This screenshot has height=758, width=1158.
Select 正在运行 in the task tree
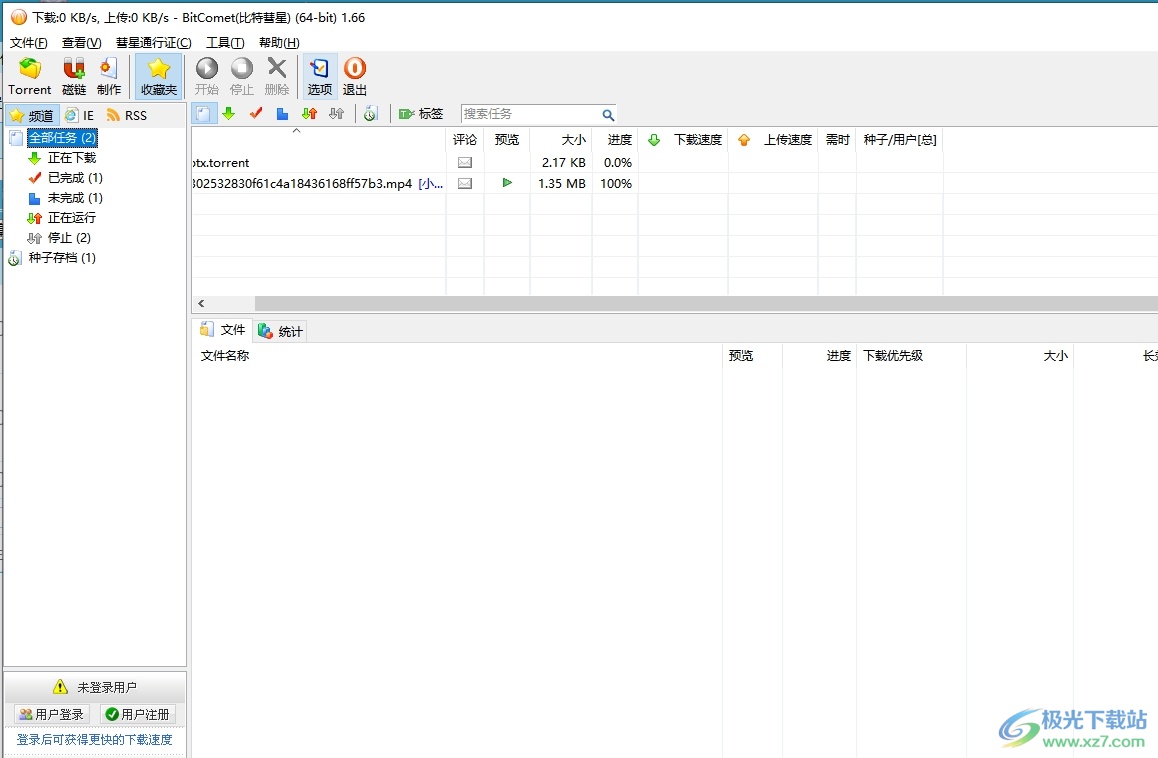pyautogui.click(x=72, y=217)
